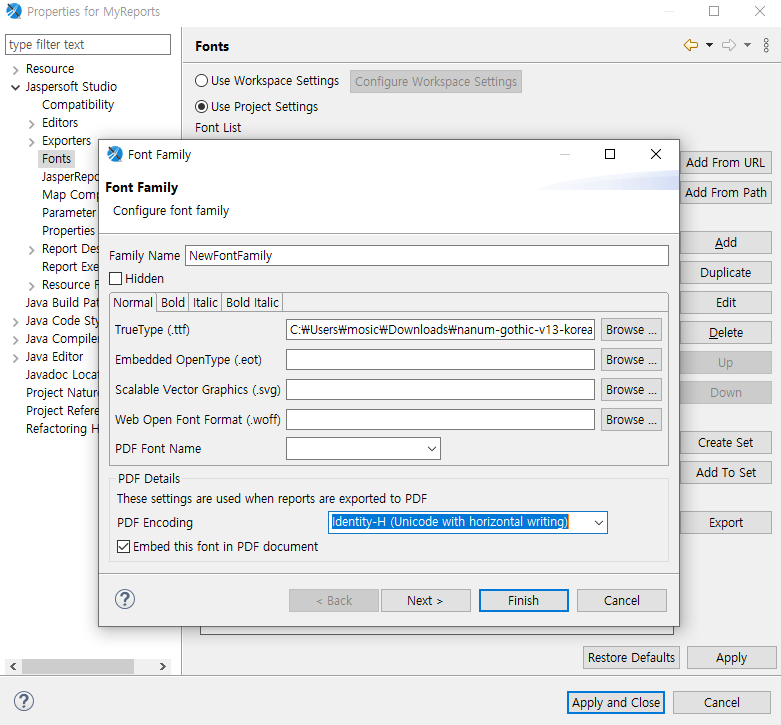Expand the Exporters tree node
This screenshot has width=781, height=725.
pyautogui.click(x=31, y=141)
